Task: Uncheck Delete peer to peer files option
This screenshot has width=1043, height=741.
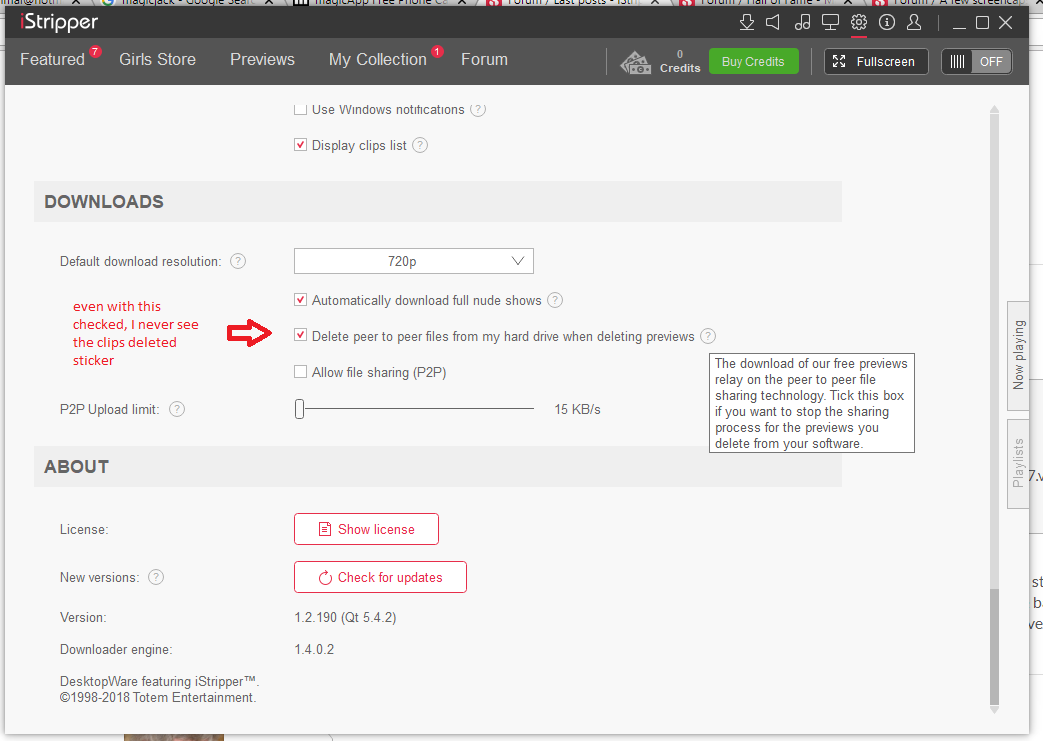Action: [301, 336]
